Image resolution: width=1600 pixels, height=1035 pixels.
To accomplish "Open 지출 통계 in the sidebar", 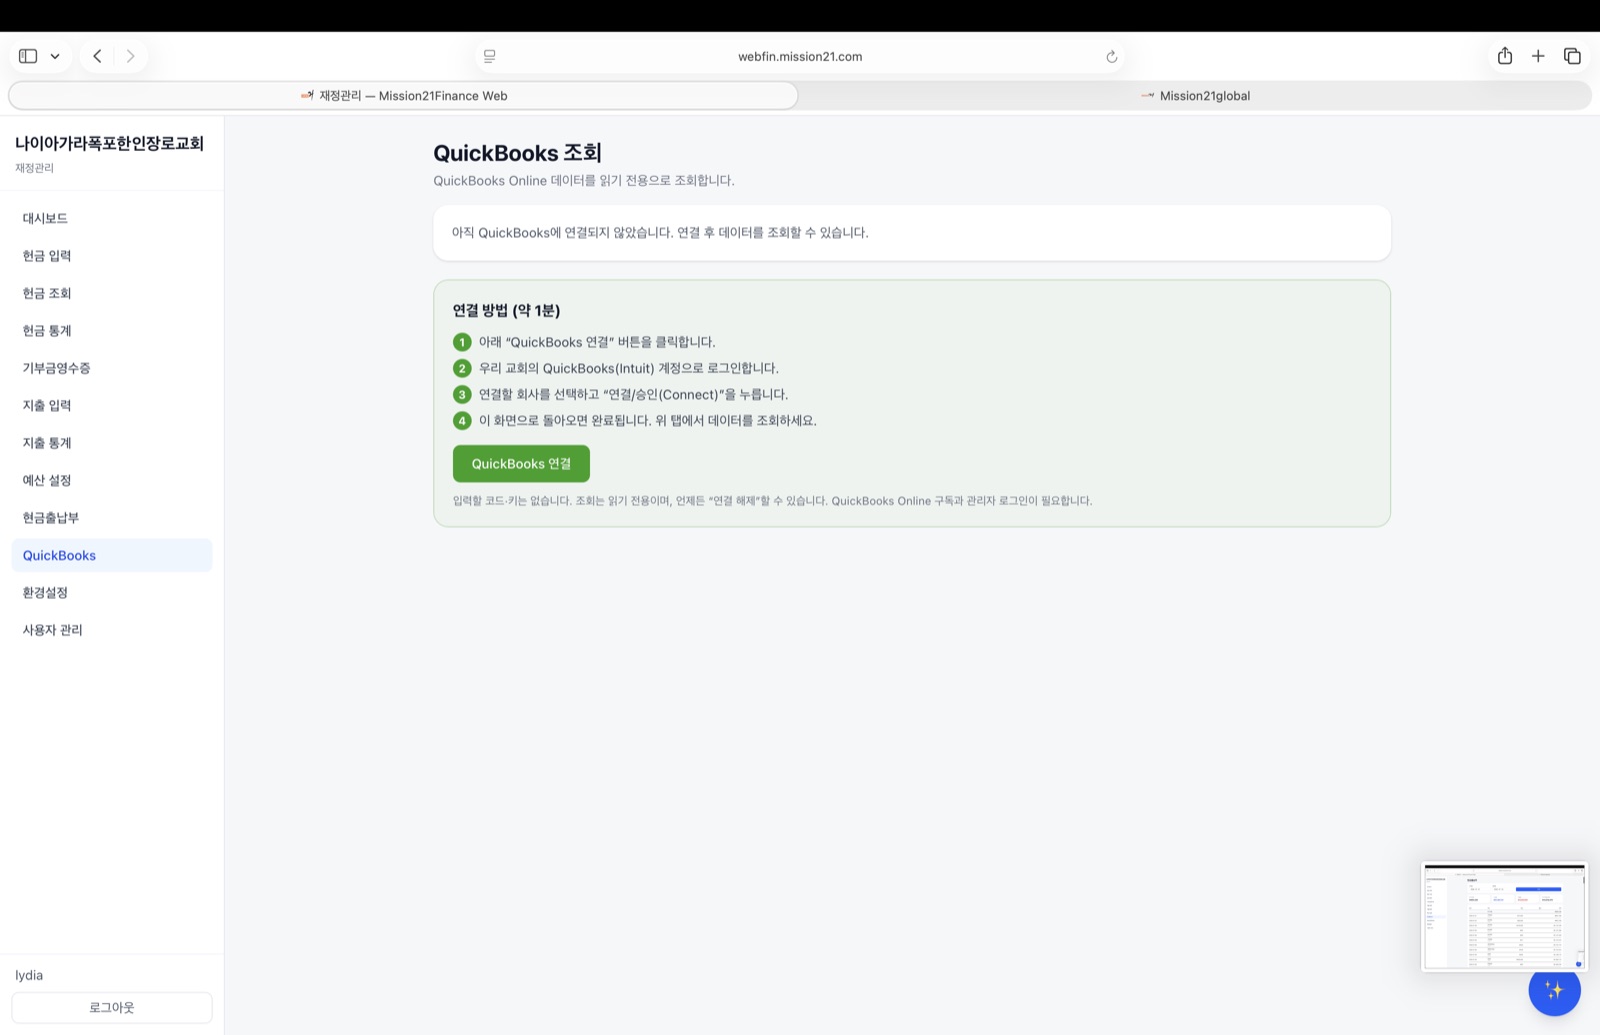I will click(x=112, y=443).
